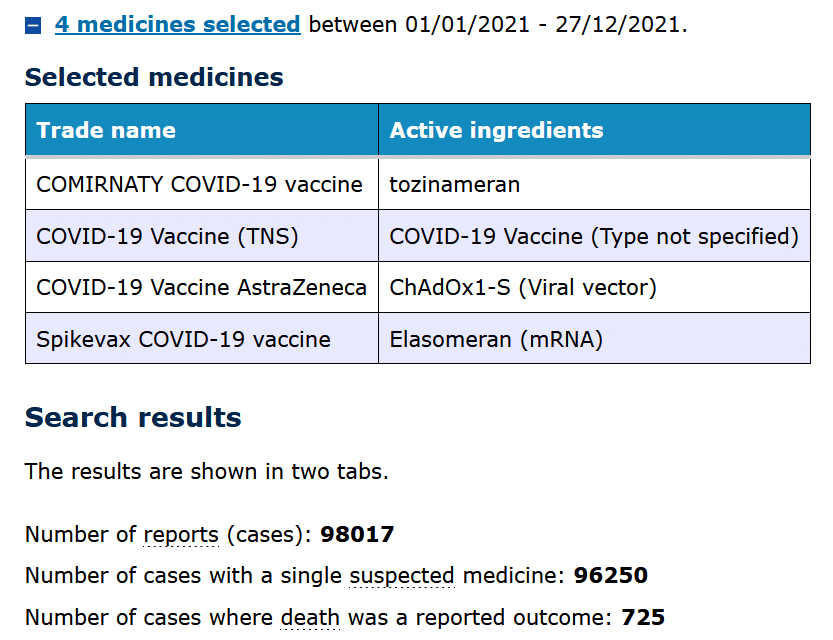Select Spikevax COVID-19 vaccine cell
The image size is (833, 640).
tap(202, 339)
